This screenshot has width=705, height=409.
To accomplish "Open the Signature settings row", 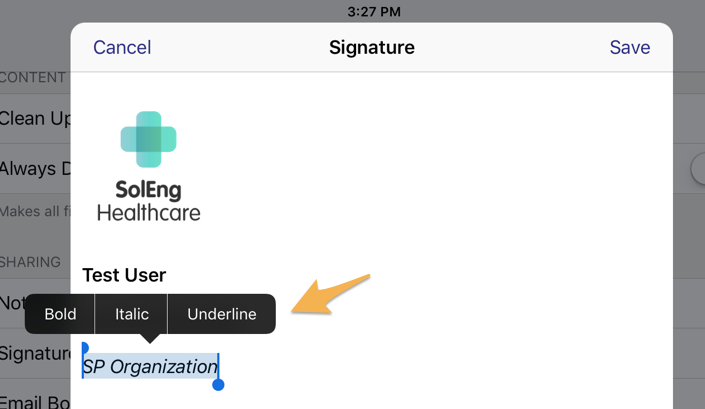I will pyautogui.click(x=35, y=353).
